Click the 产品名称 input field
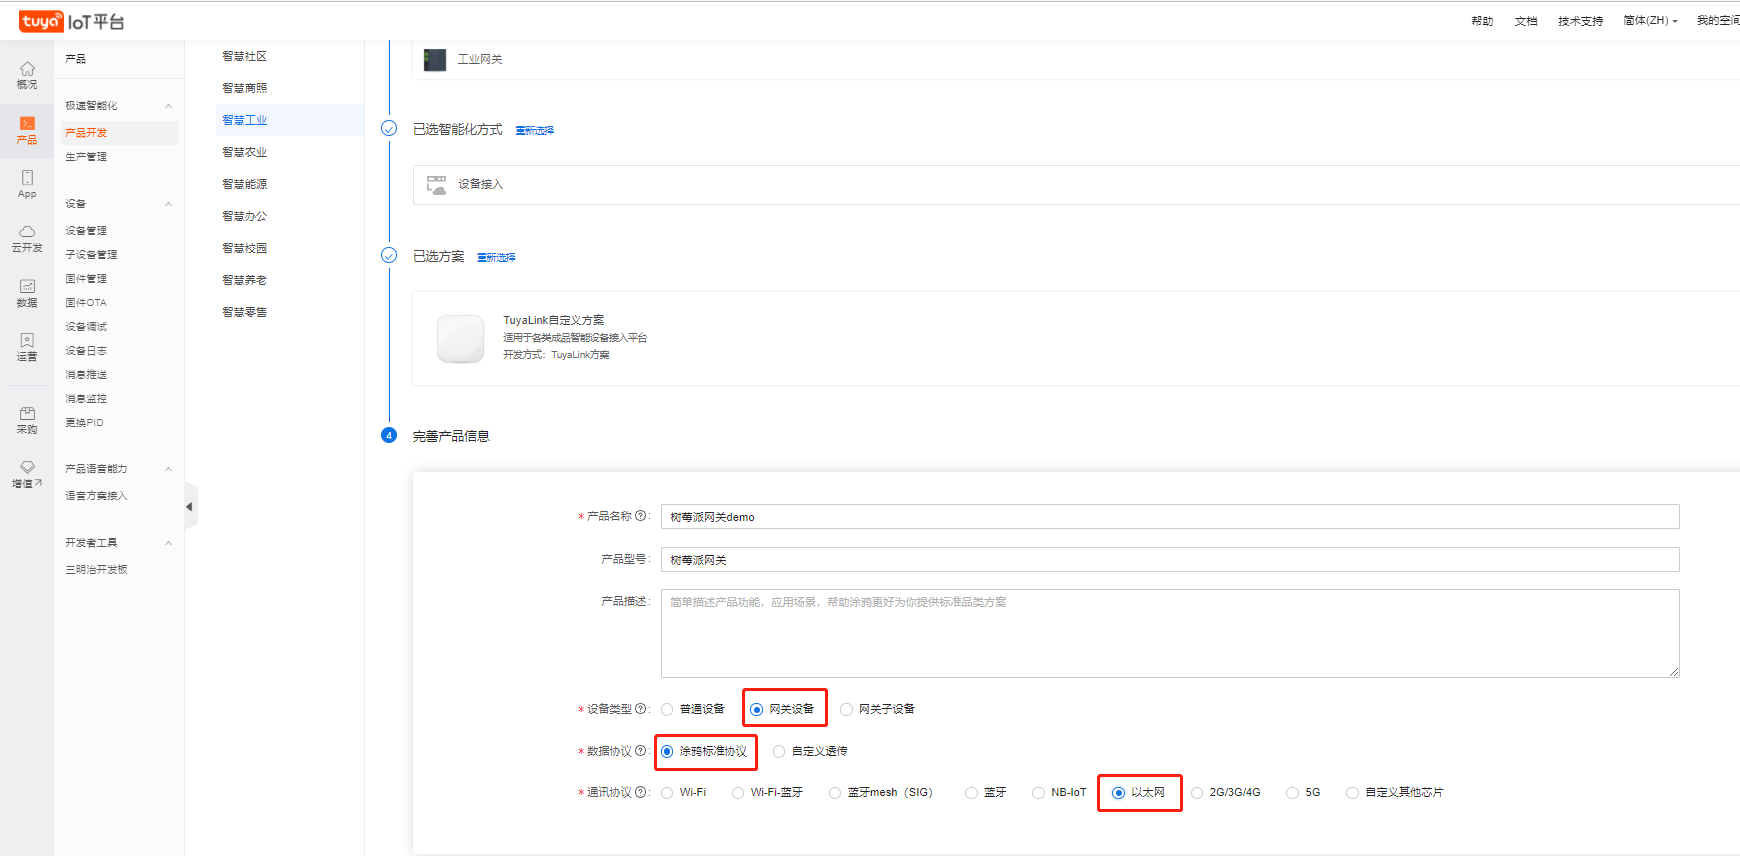The height and width of the screenshot is (856, 1740). coord(1170,517)
